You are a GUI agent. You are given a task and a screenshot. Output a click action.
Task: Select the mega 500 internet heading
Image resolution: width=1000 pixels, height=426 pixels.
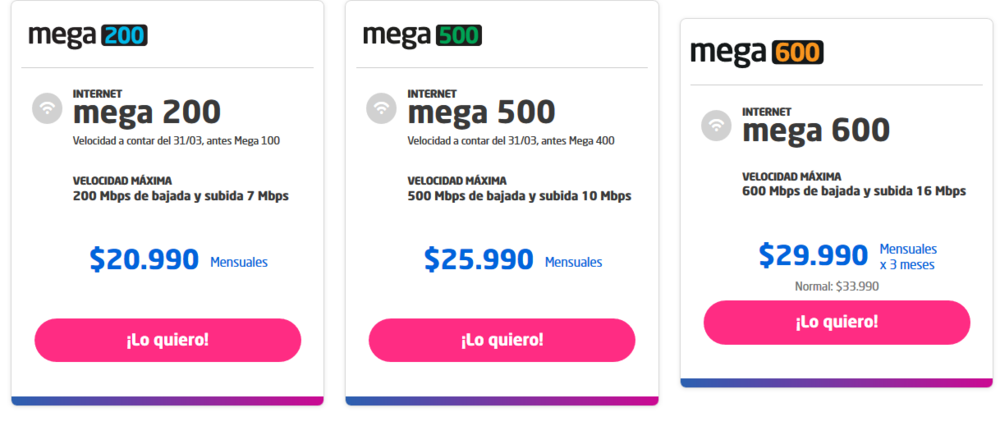tap(481, 111)
